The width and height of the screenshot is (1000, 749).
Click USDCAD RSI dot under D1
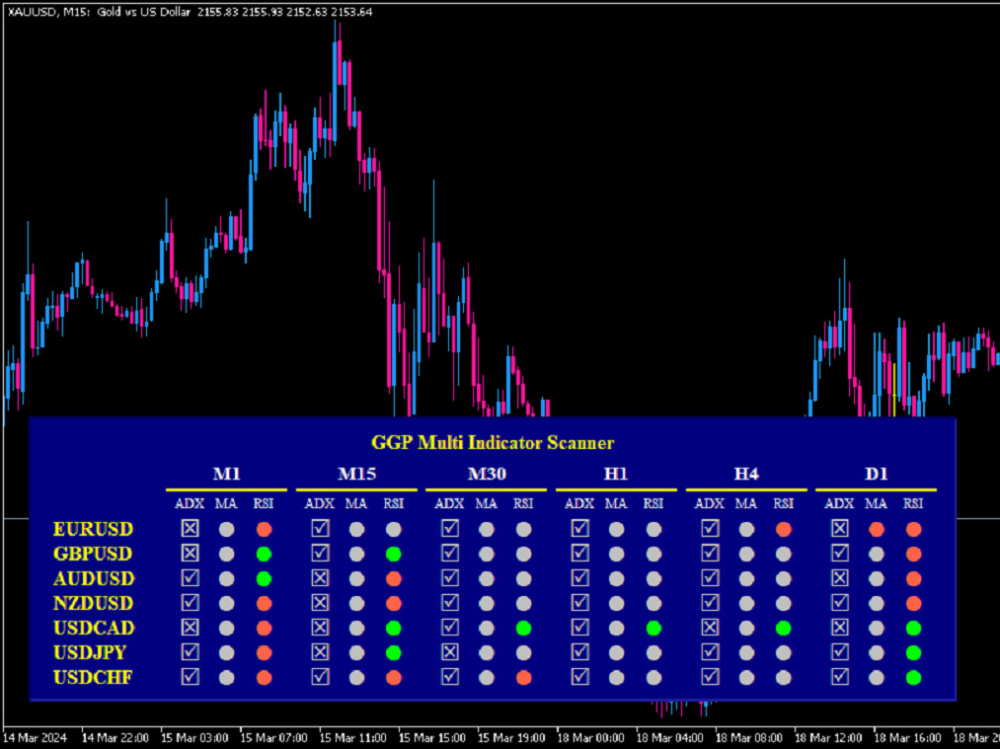click(914, 628)
